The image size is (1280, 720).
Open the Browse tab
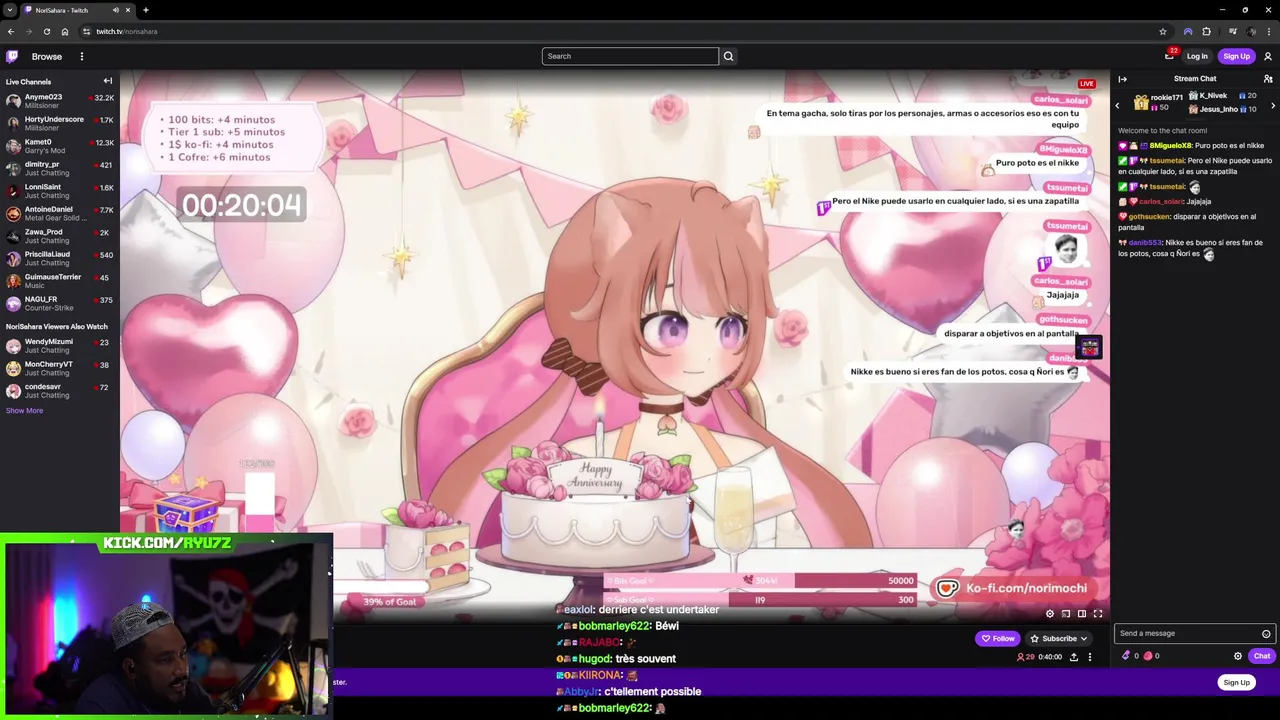pos(46,56)
